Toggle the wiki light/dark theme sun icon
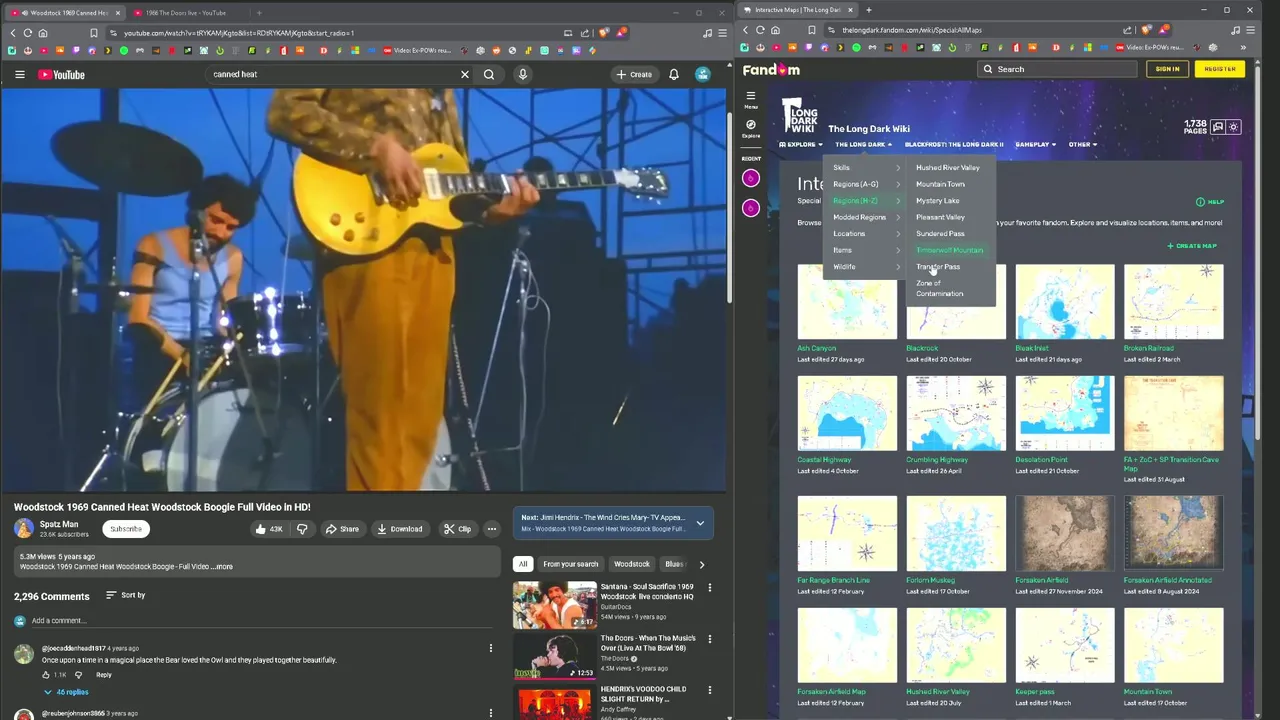Viewport: 1280px width, 720px height. point(1234,127)
